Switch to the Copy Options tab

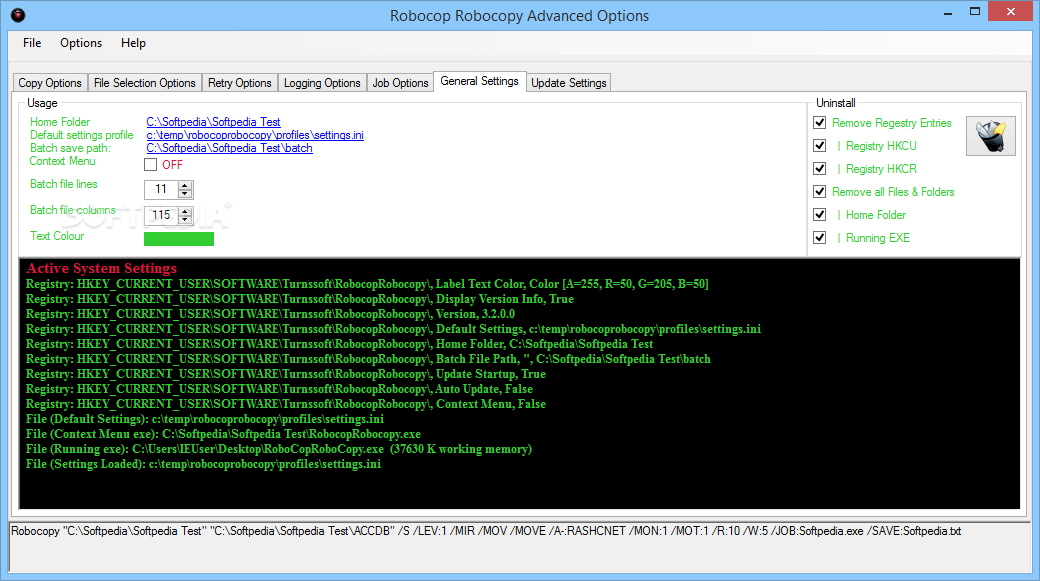tap(49, 82)
